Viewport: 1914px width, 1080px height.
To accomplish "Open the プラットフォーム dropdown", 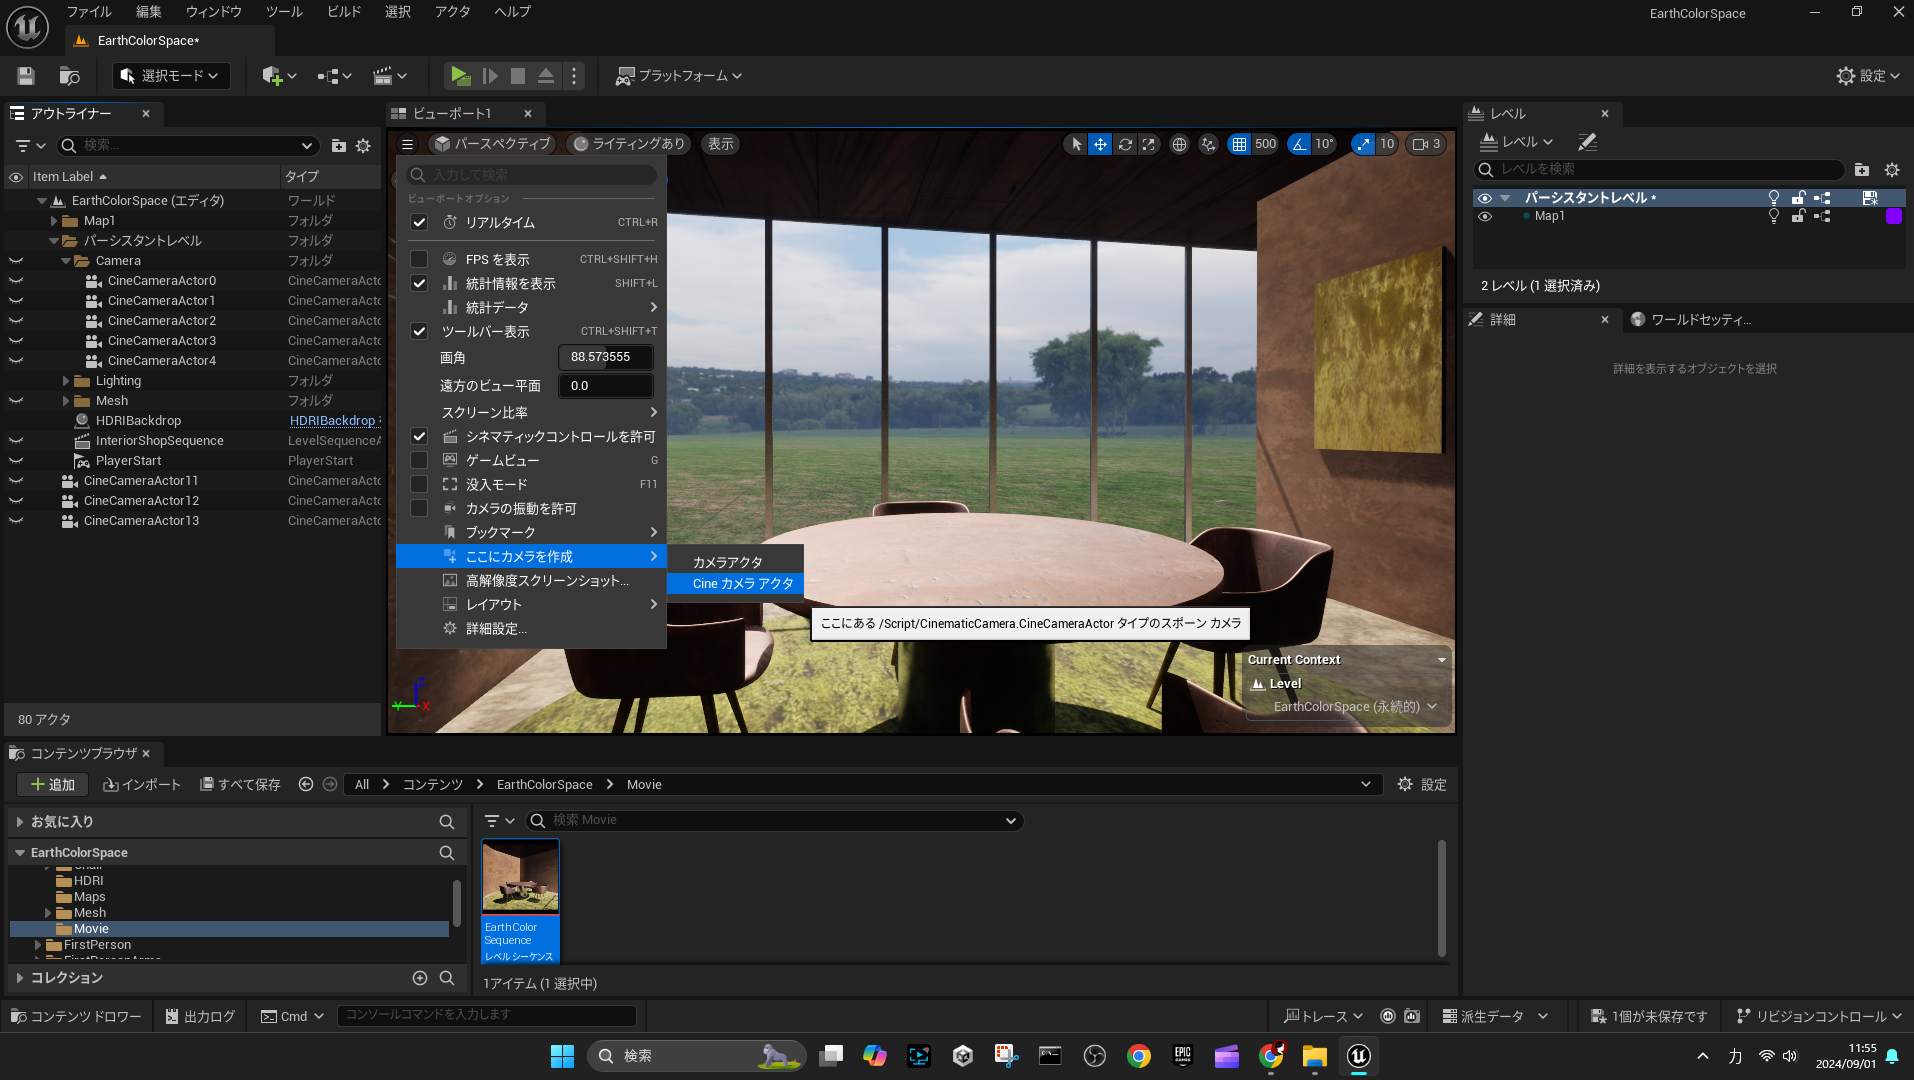I will tap(679, 76).
